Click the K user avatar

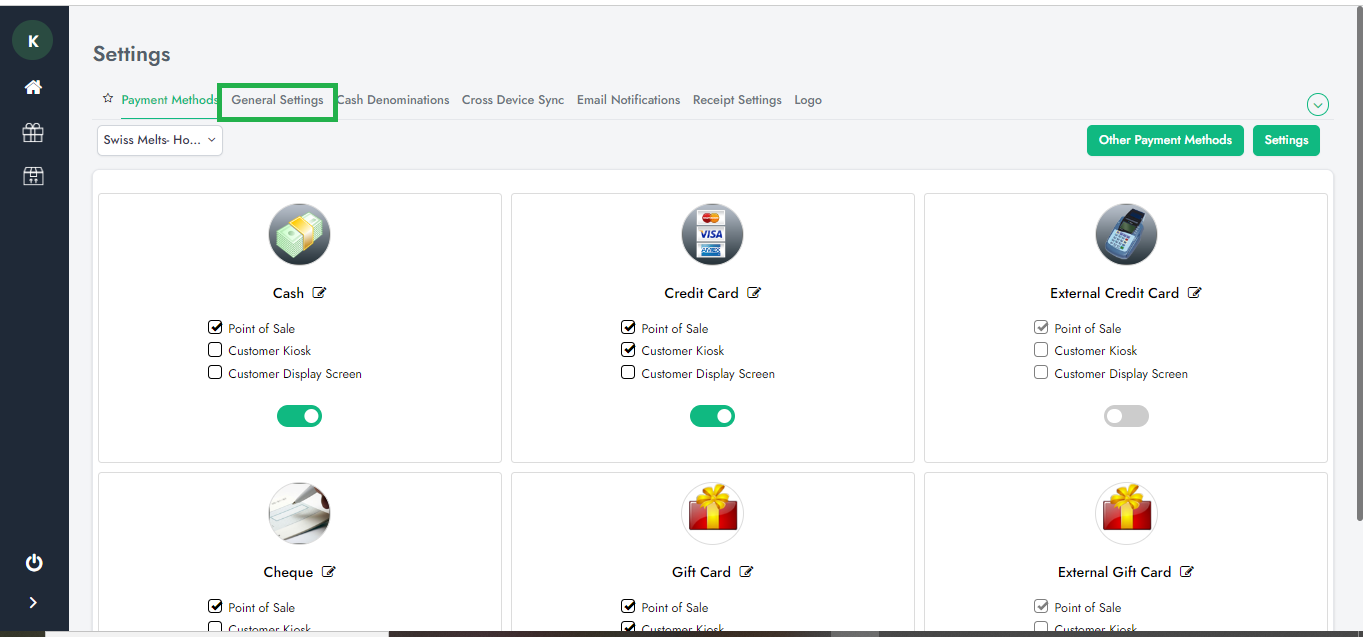click(x=33, y=41)
